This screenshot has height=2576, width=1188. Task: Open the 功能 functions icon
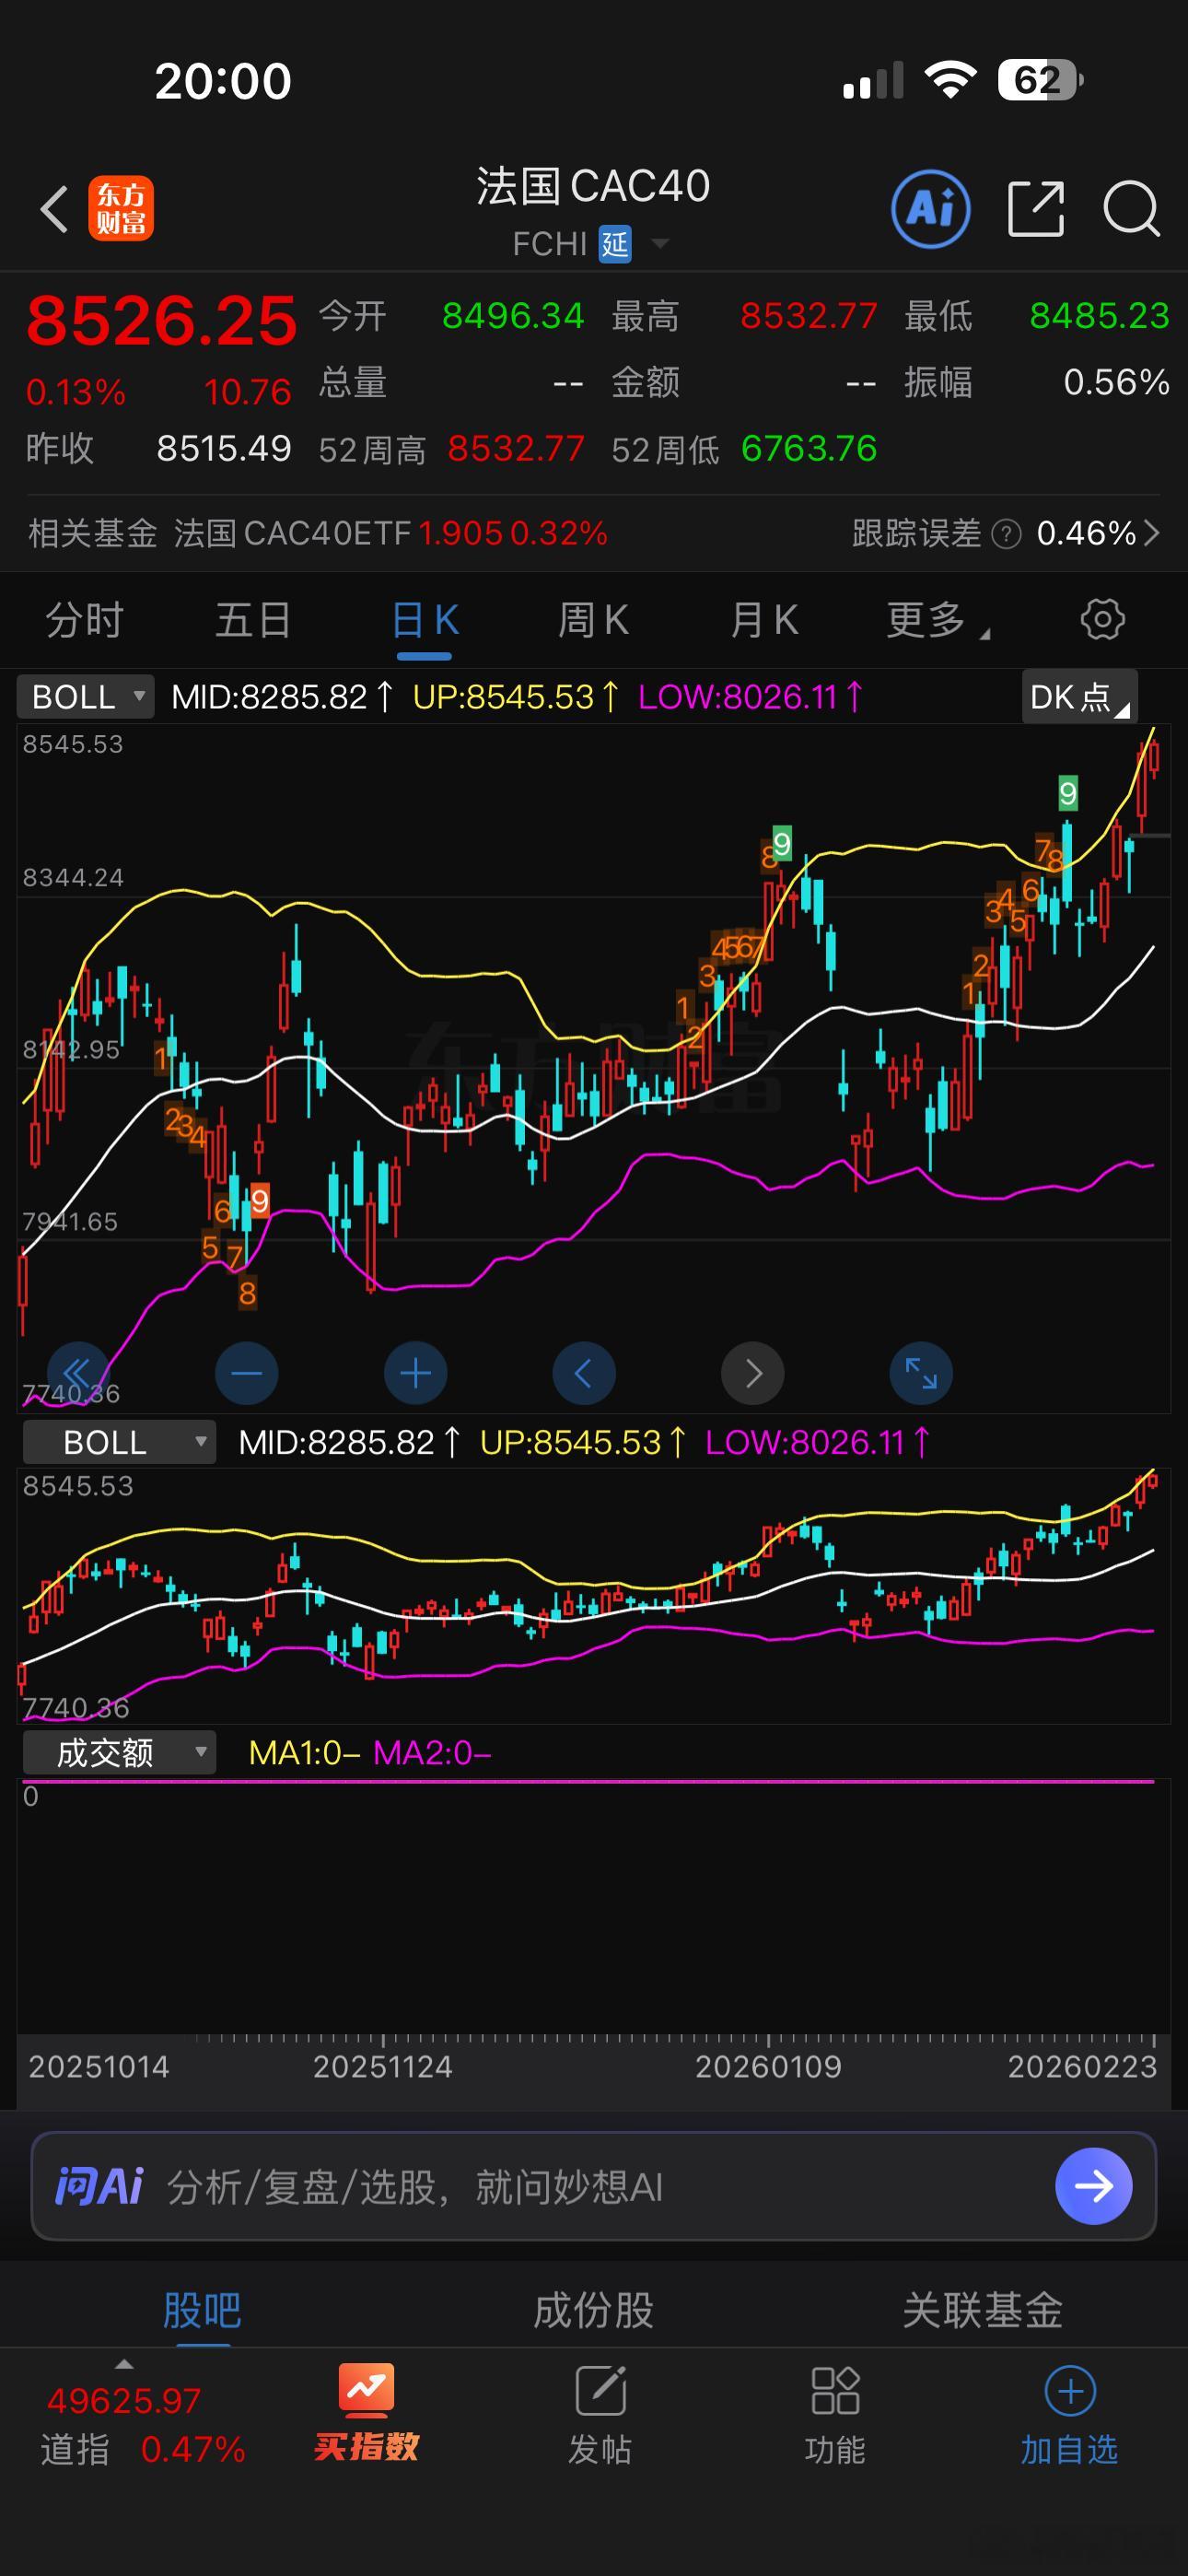(835, 2415)
